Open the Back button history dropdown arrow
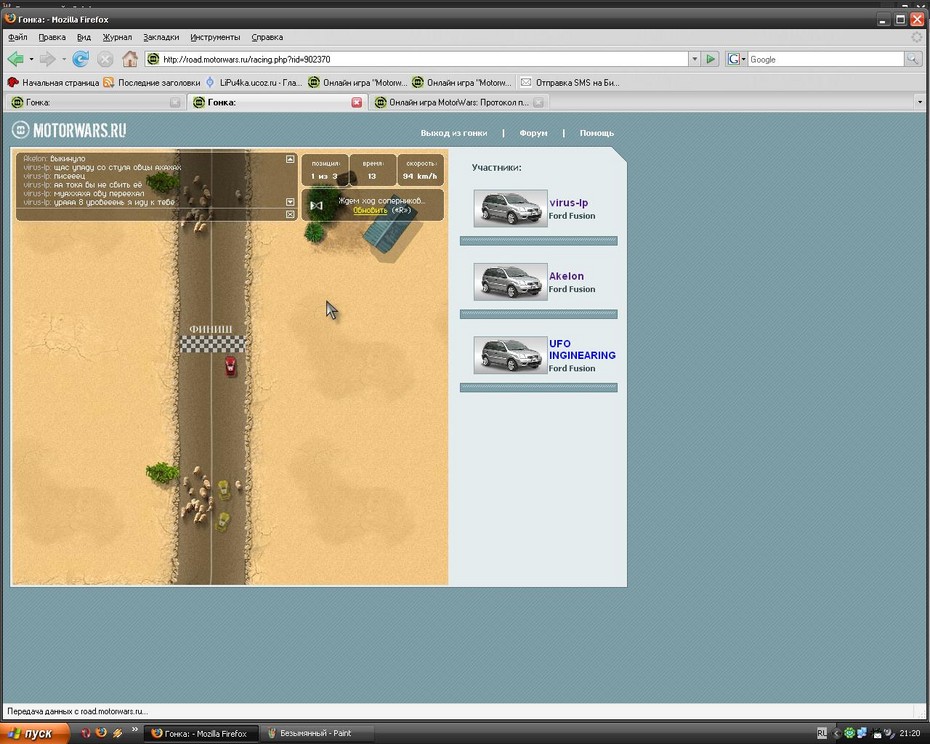Screen dimensions: 930x744 (x=31, y=59)
